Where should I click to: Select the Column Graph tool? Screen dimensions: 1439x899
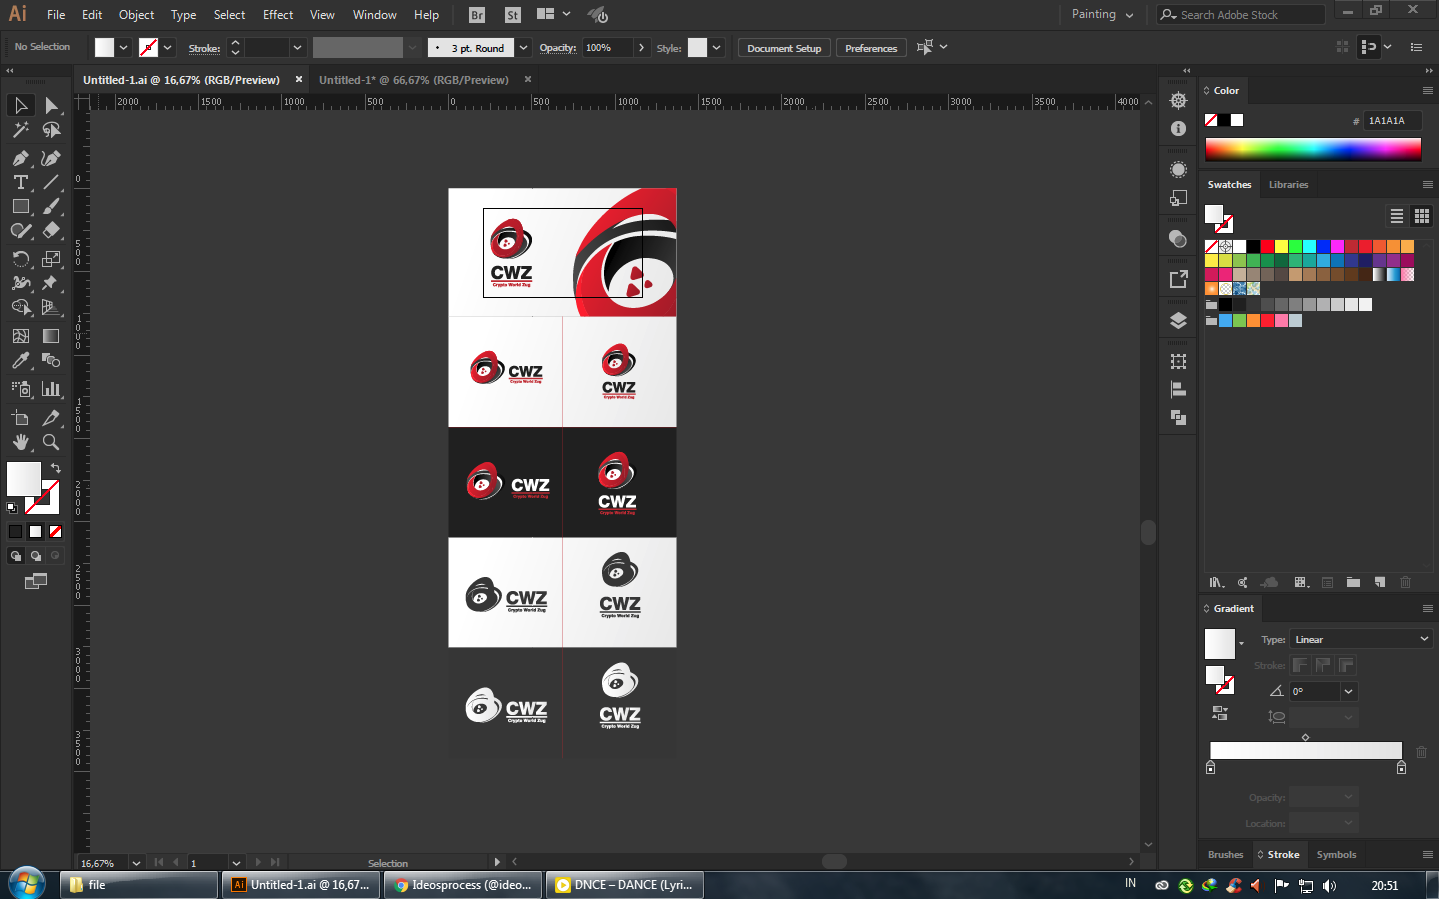pyautogui.click(x=51, y=389)
